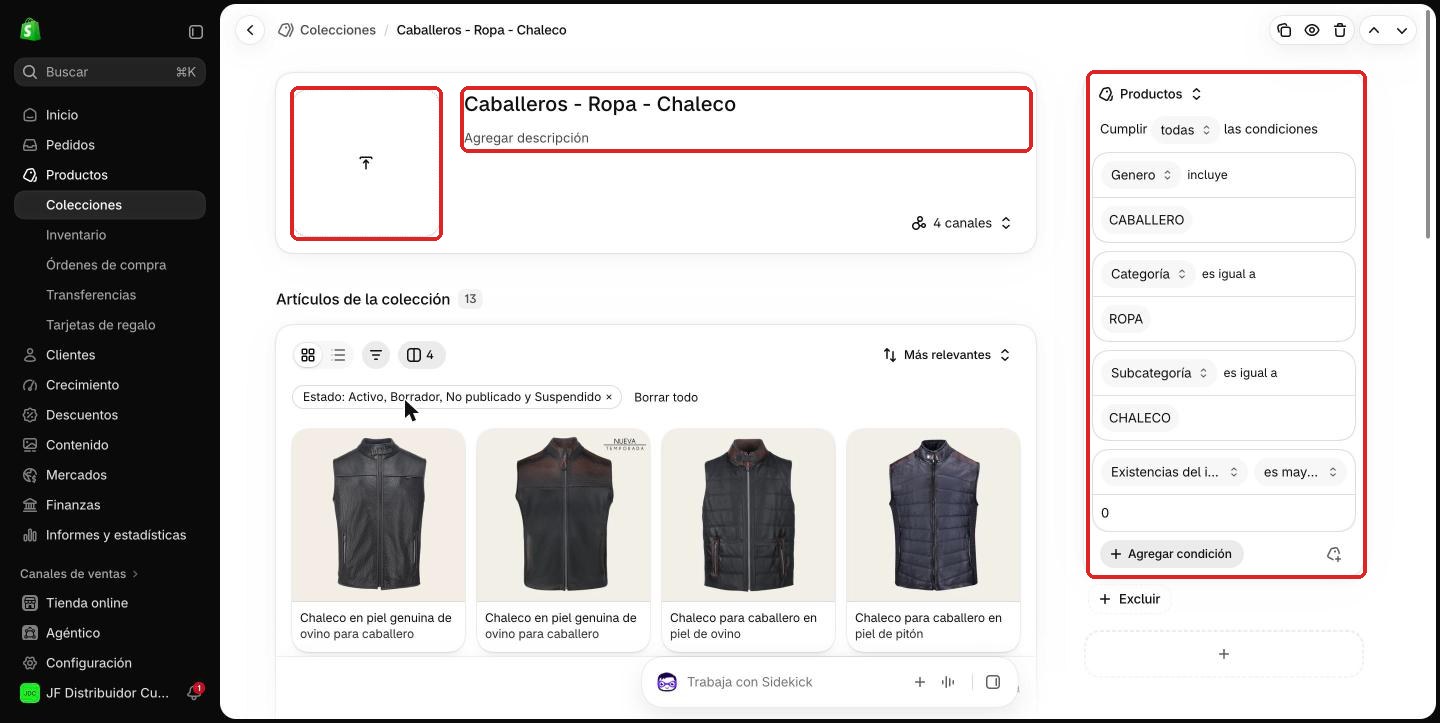Open the es mayor operator dropdown
Viewport: 1440px width, 723px height.
point(1300,472)
